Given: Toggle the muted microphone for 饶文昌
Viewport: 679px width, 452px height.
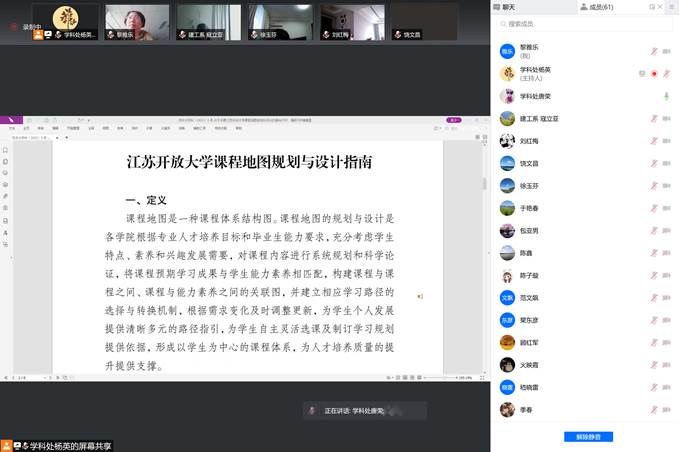Looking at the screenshot, I should (x=654, y=163).
